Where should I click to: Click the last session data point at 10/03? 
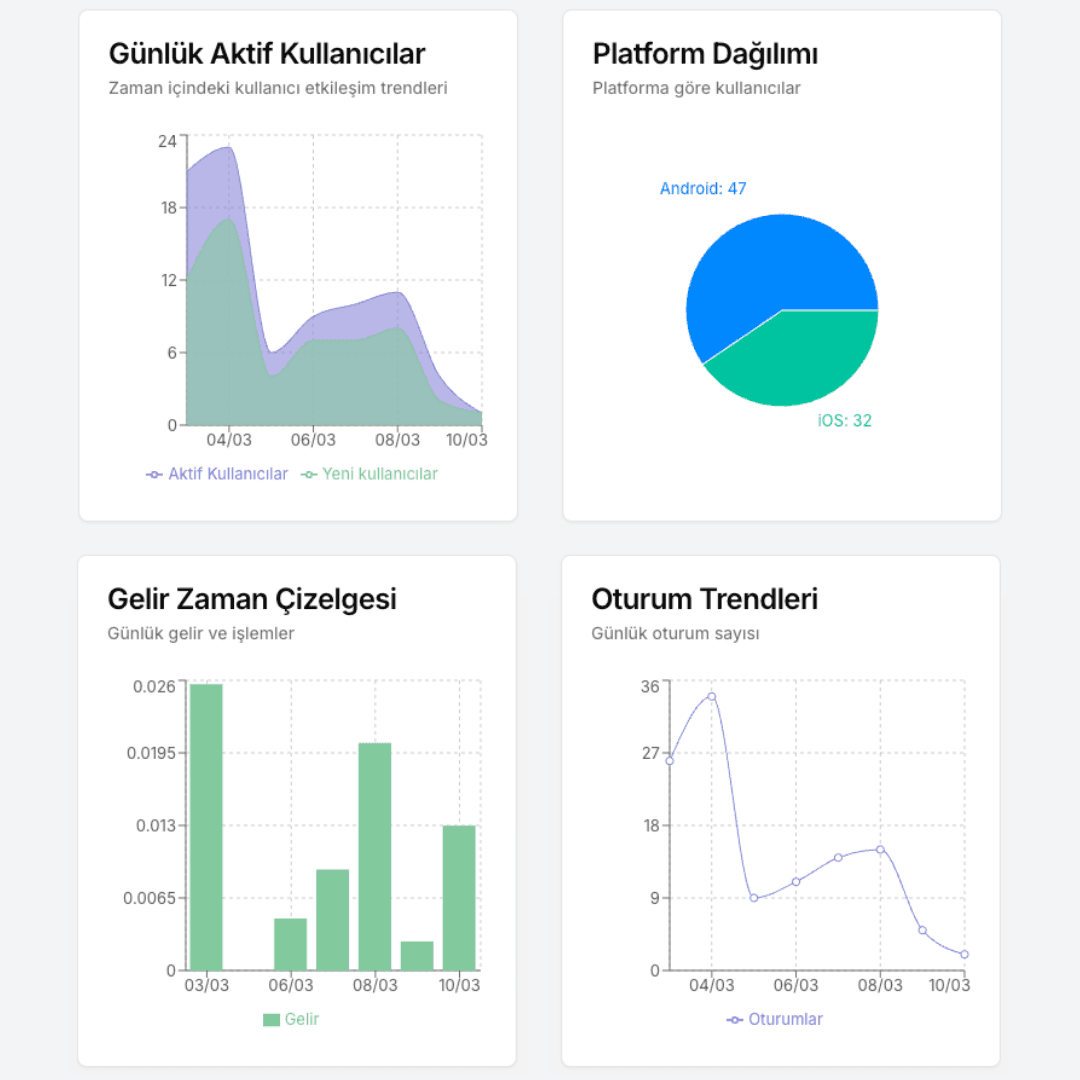coord(964,954)
